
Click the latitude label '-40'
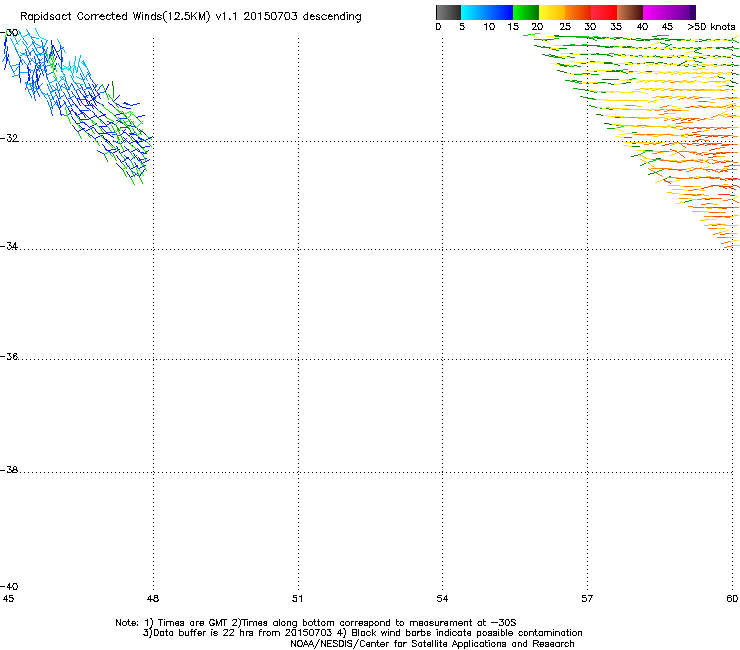point(9,586)
